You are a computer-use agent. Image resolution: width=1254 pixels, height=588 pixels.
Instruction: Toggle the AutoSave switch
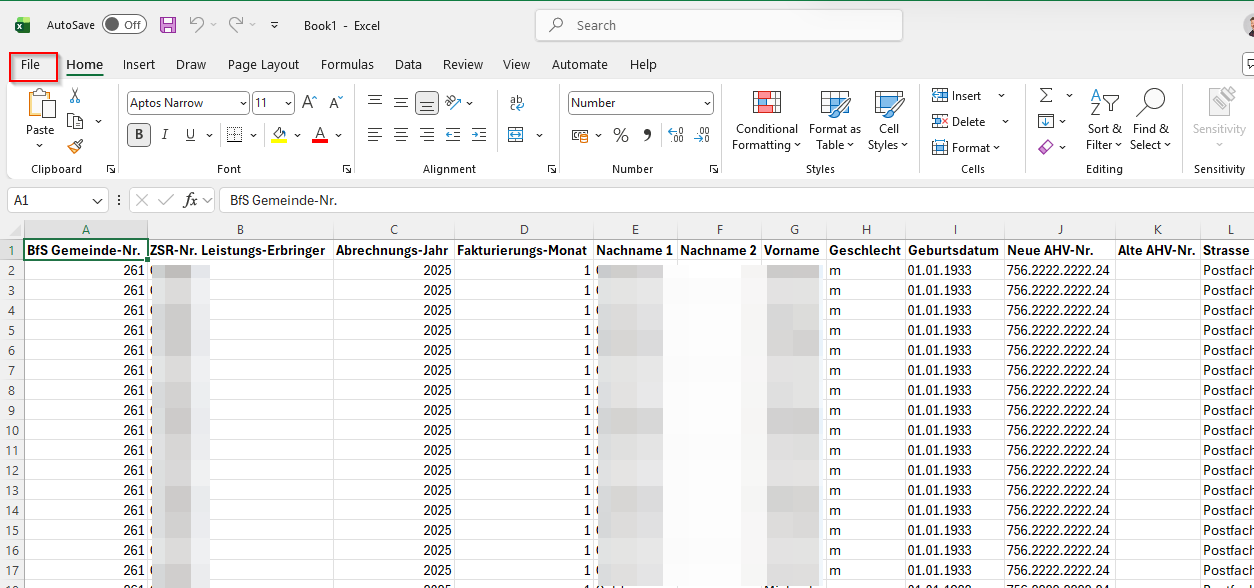124,25
